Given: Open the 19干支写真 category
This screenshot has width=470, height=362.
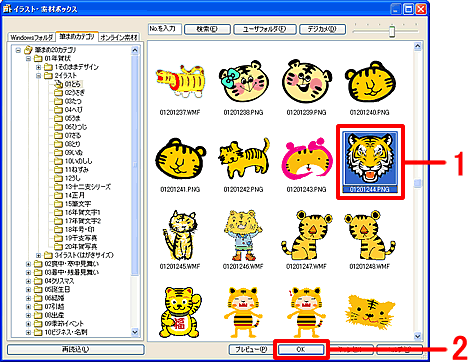Looking at the screenshot, I should [x=81, y=238].
